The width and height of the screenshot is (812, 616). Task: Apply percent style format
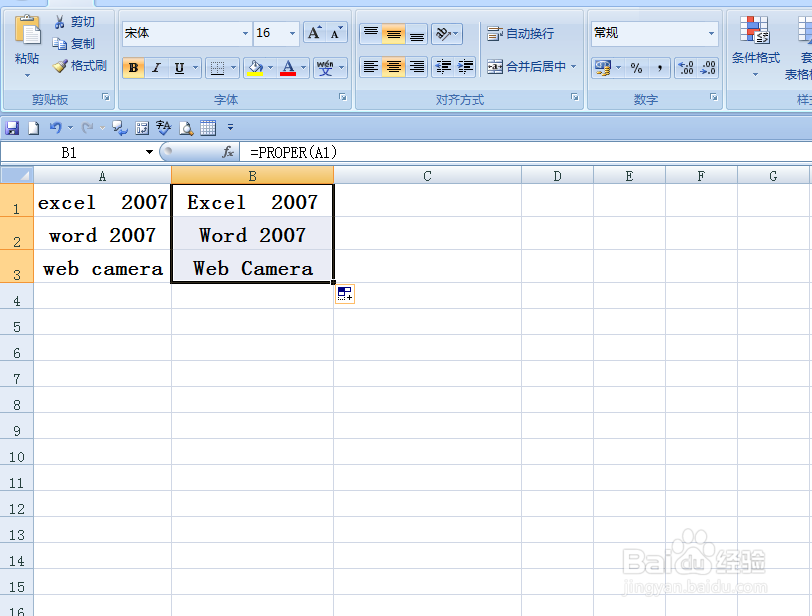636,68
